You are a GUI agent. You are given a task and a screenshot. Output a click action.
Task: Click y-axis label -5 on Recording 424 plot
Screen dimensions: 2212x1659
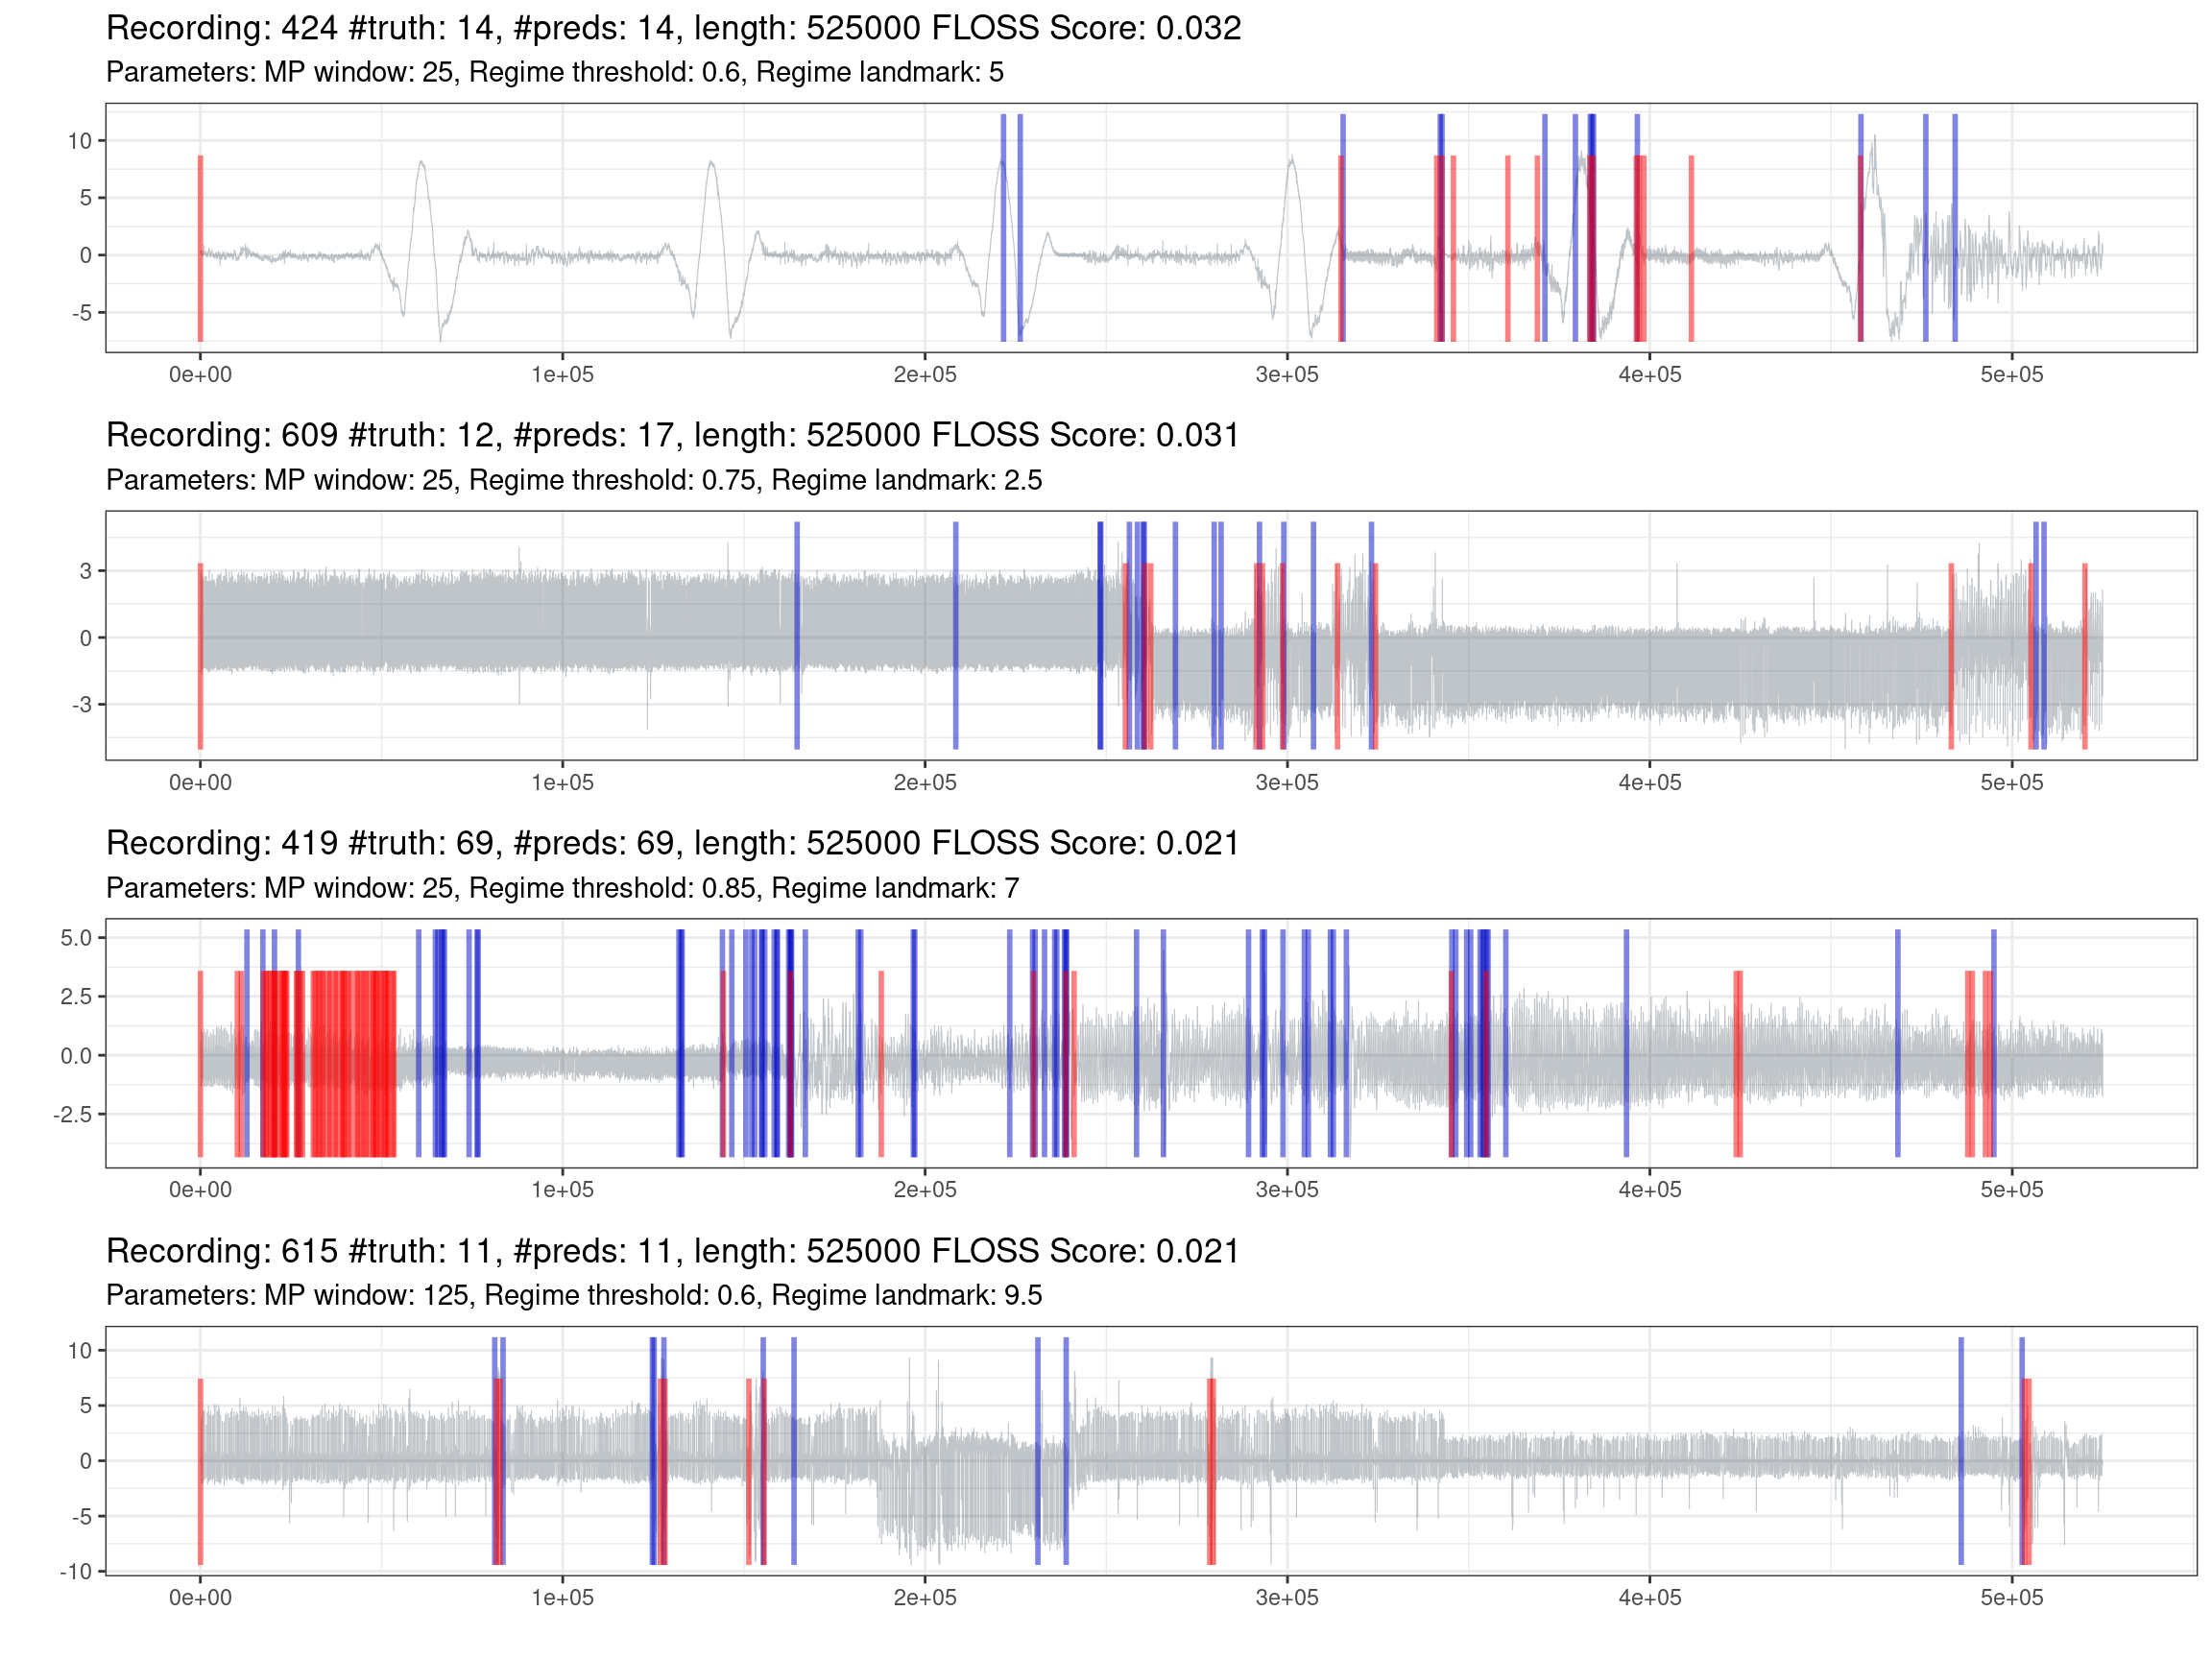pos(82,313)
